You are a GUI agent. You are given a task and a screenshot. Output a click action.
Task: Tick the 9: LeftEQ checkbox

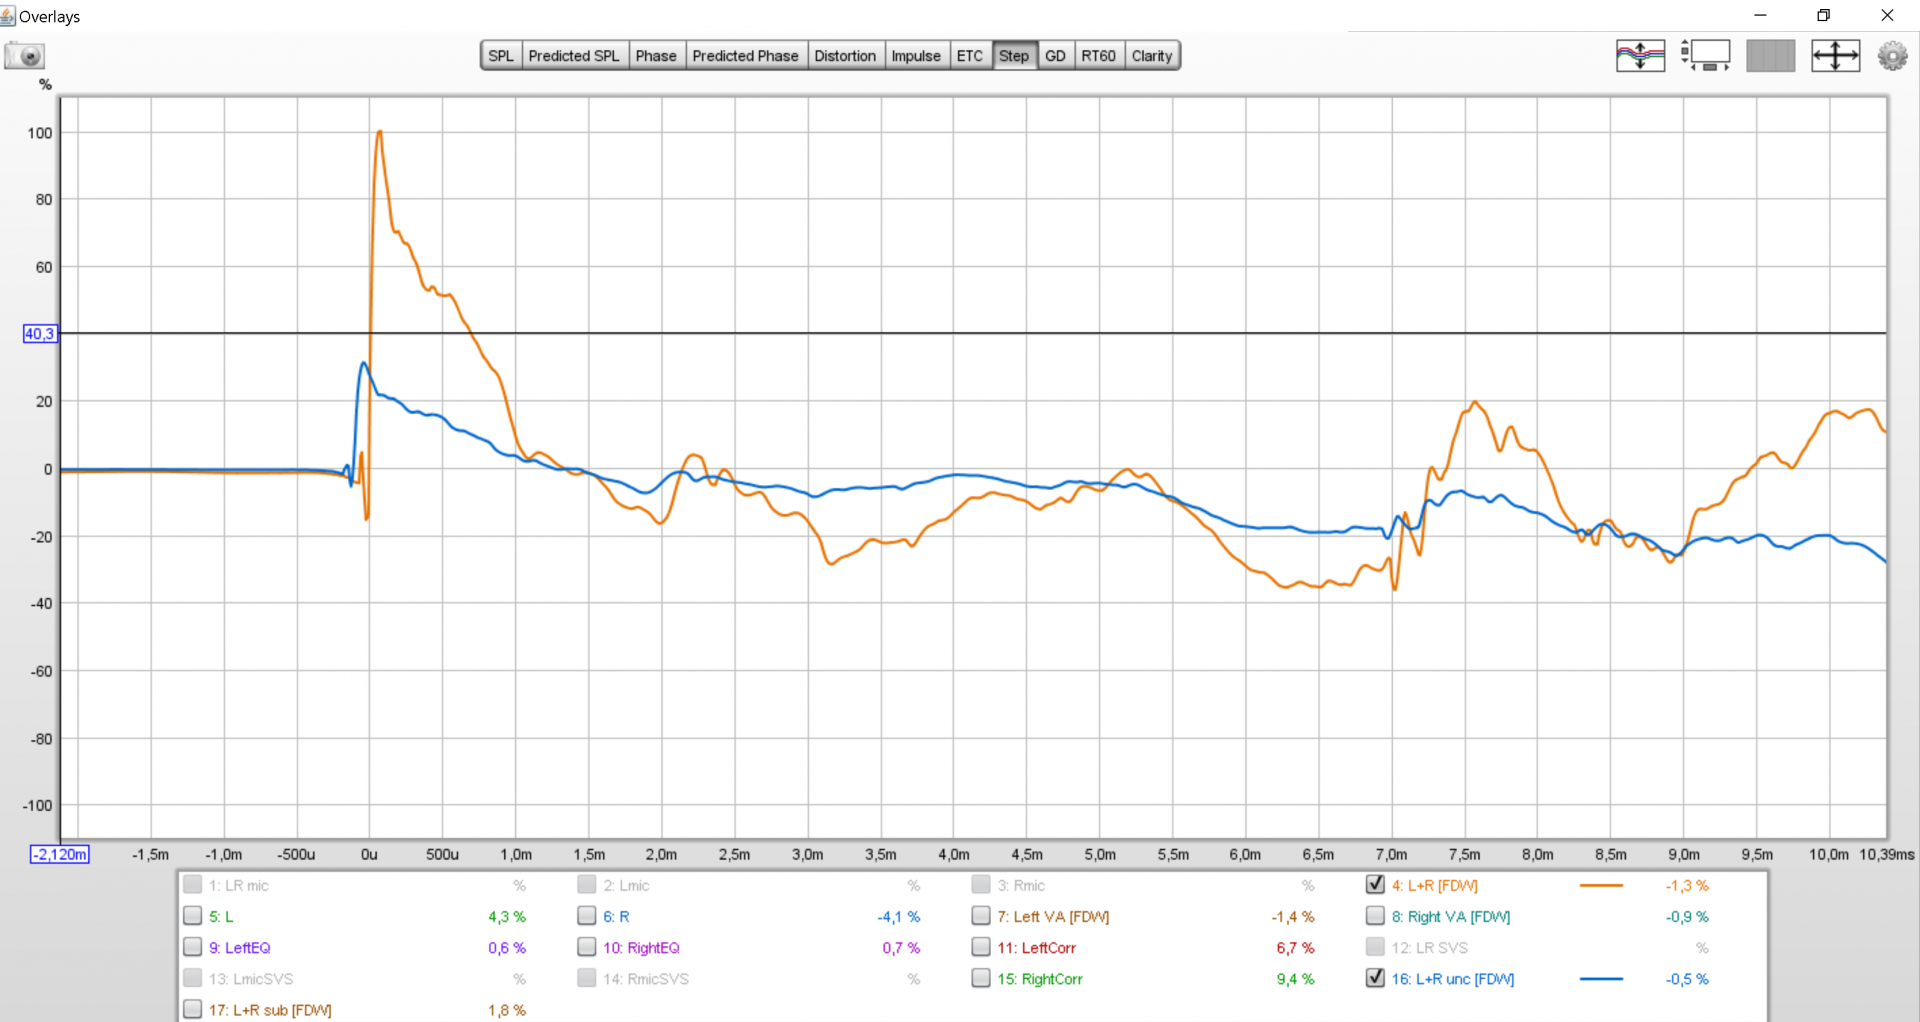(x=193, y=947)
